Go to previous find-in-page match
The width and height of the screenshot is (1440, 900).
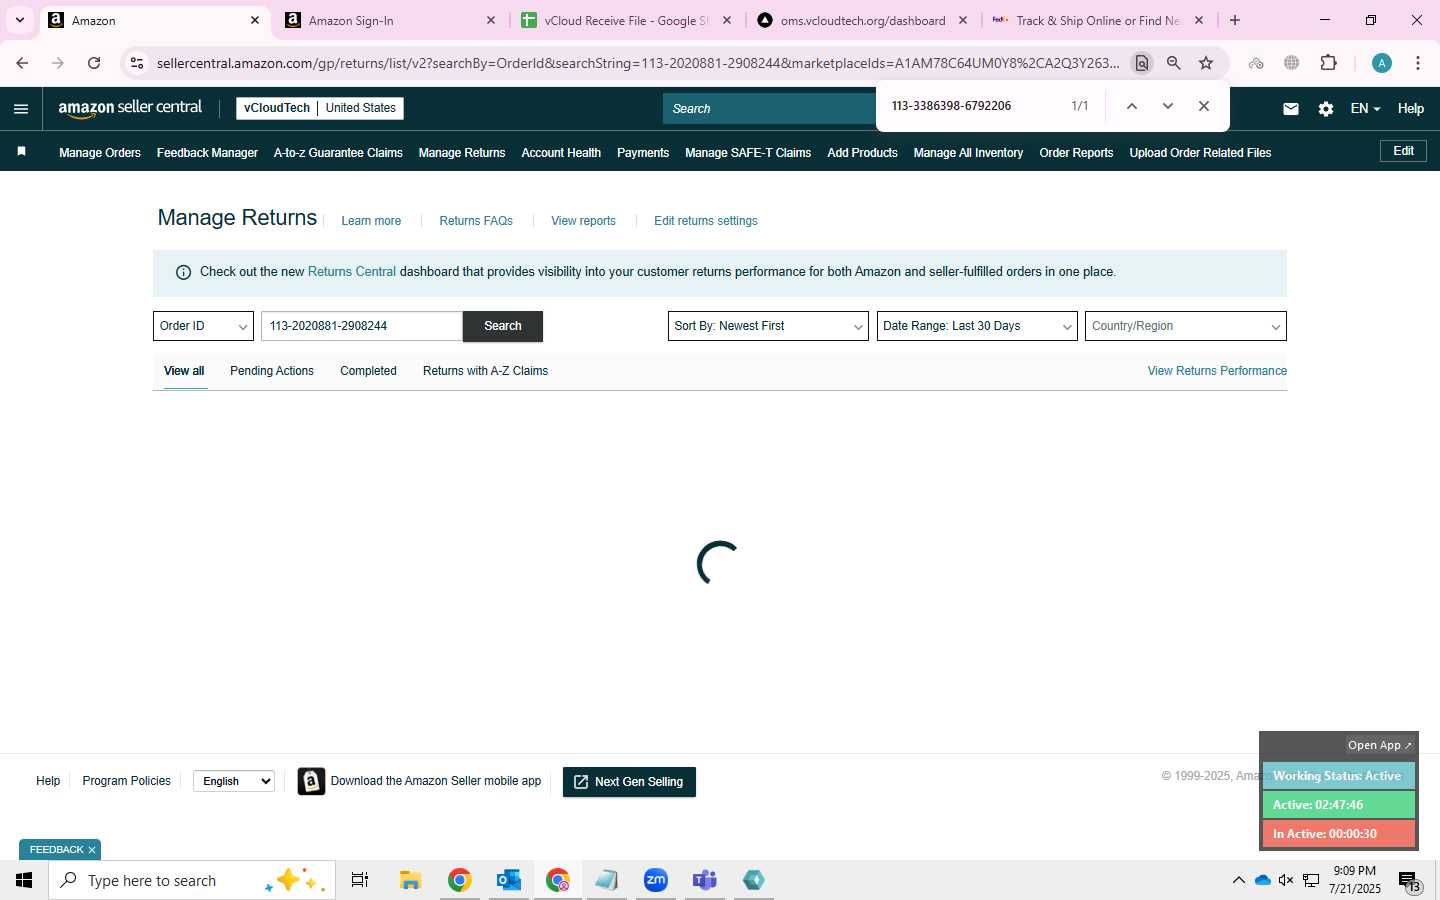click(1132, 106)
